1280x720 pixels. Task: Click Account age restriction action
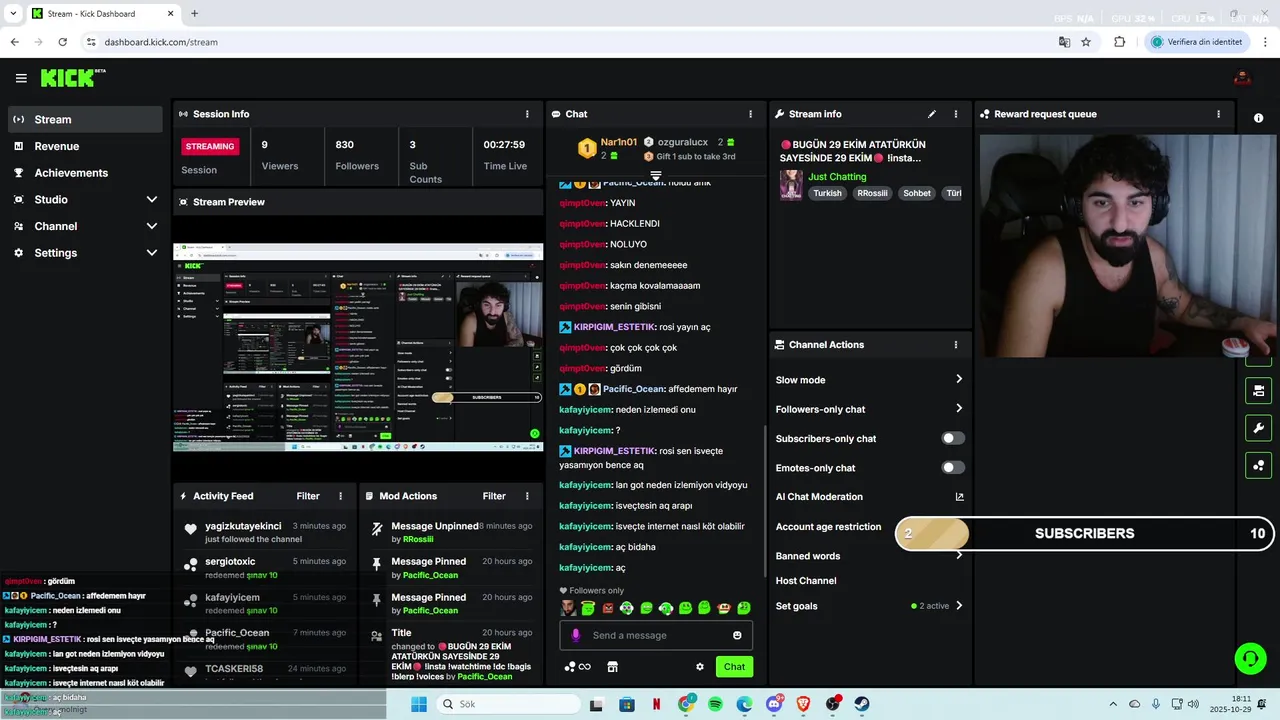[828, 527]
